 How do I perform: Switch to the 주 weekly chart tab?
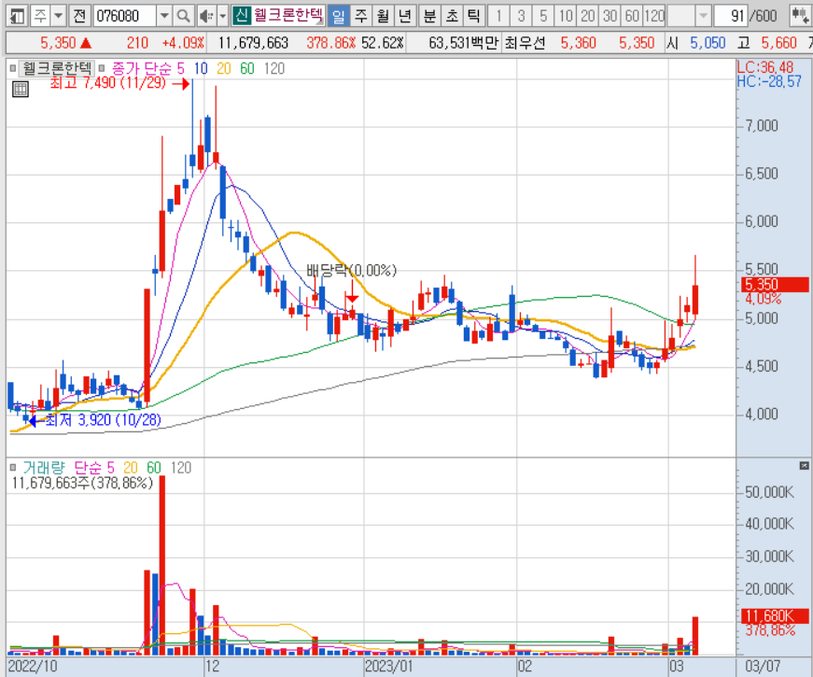[361, 16]
